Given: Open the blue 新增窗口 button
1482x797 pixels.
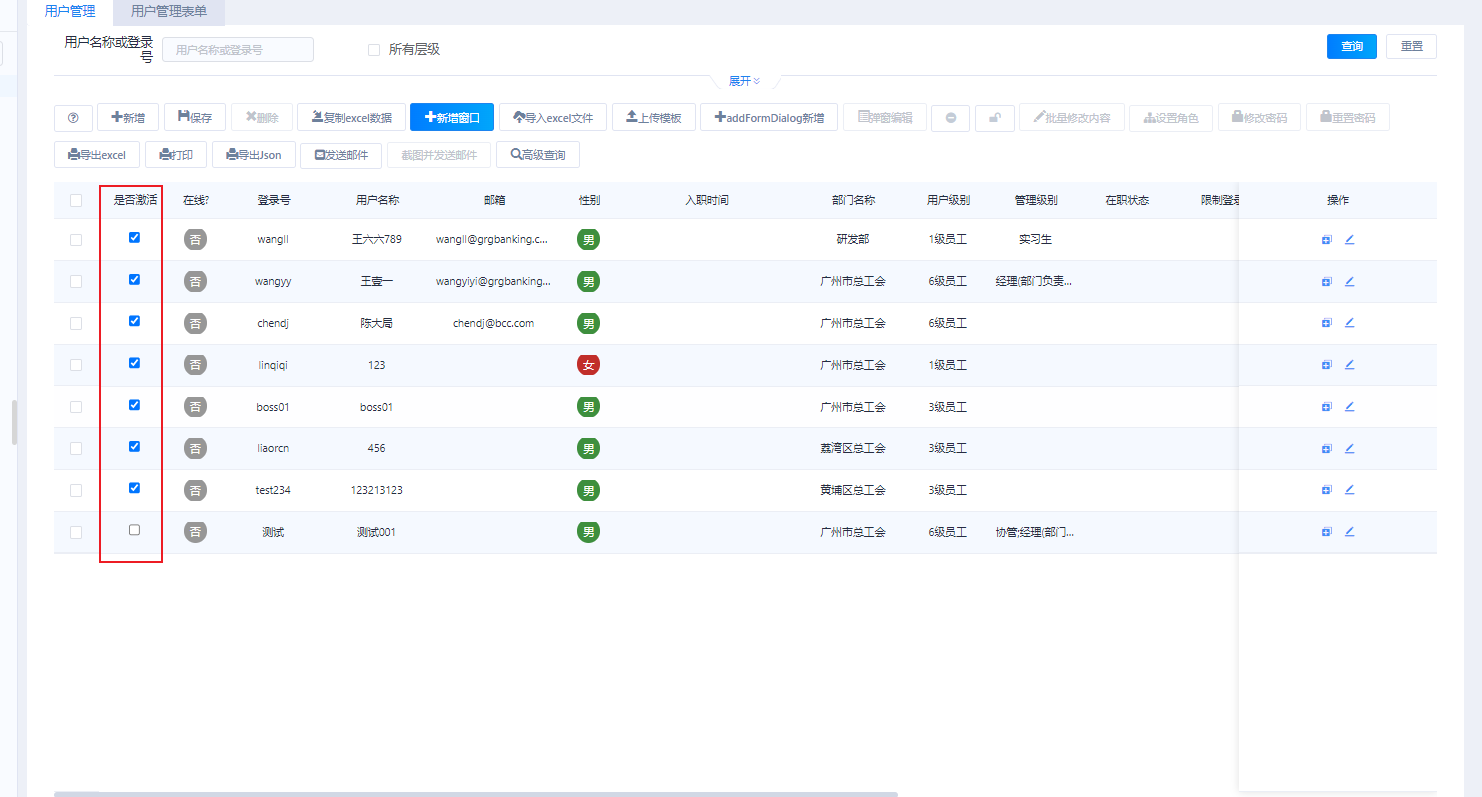Looking at the screenshot, I should [452, 117].
